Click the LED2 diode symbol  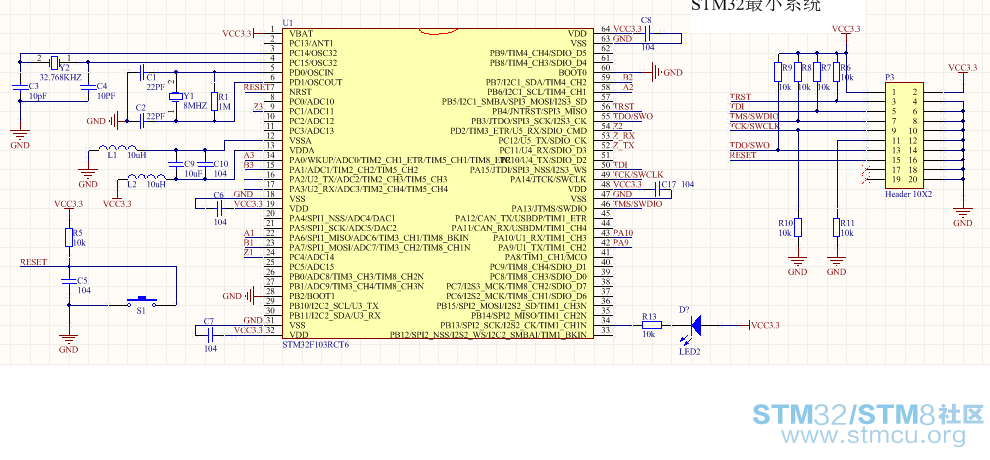click(696, 325)
